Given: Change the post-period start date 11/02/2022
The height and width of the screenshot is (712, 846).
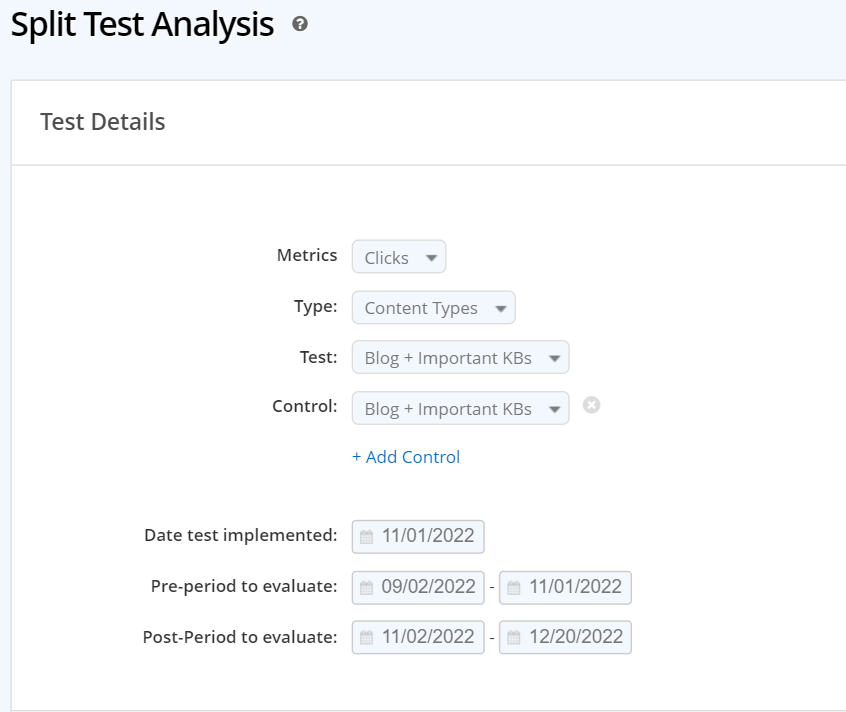Looking at the screenshot, I should (x=428, y=637).
